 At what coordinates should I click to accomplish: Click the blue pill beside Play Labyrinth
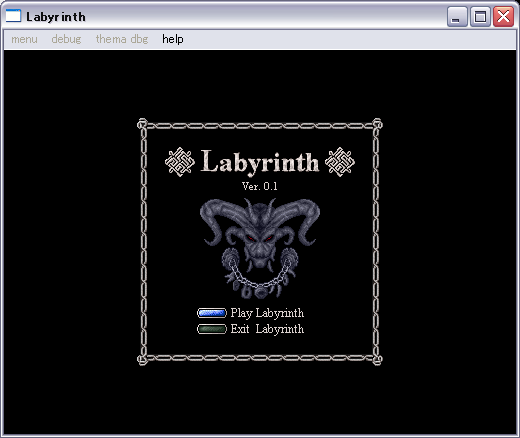pos(212,313)
